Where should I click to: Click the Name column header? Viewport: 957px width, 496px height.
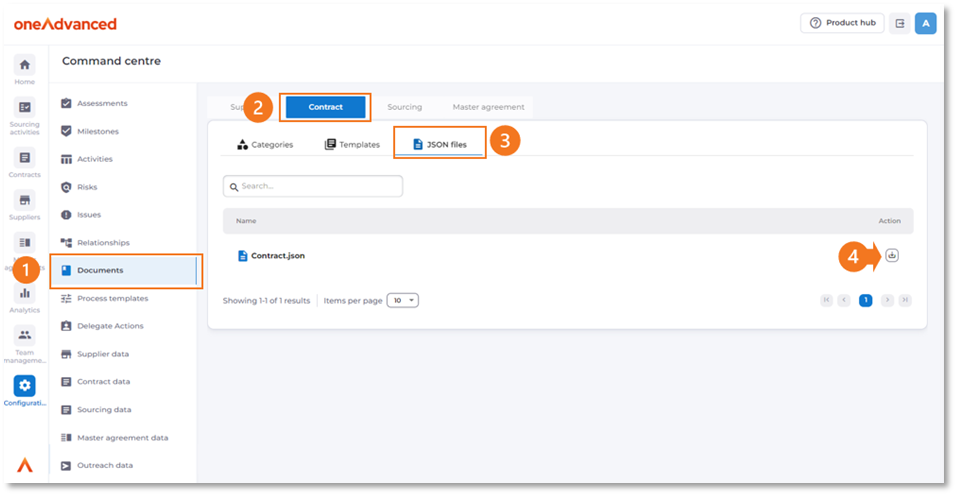pyautogui.click(x=246, y=221)
